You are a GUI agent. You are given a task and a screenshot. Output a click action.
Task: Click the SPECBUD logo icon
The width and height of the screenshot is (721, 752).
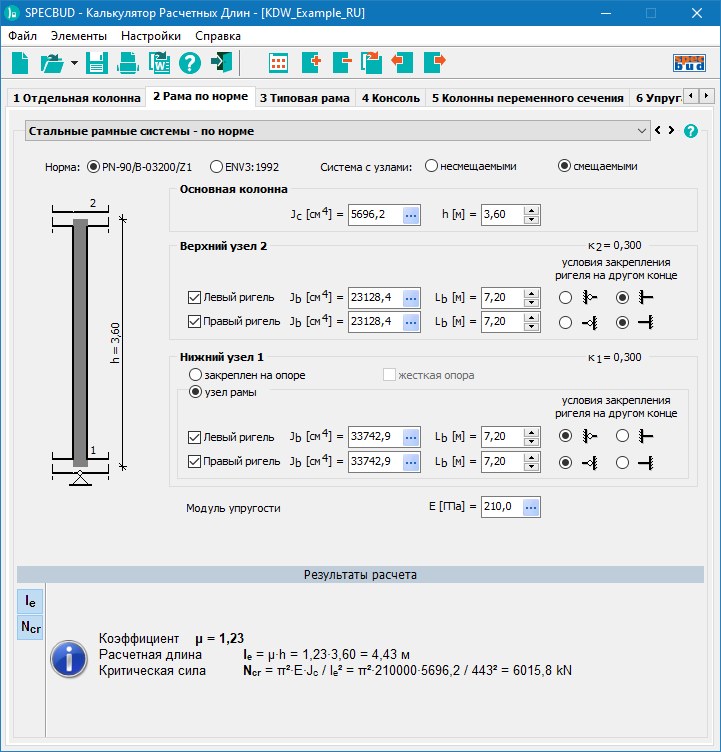click(x=690, y=63)
